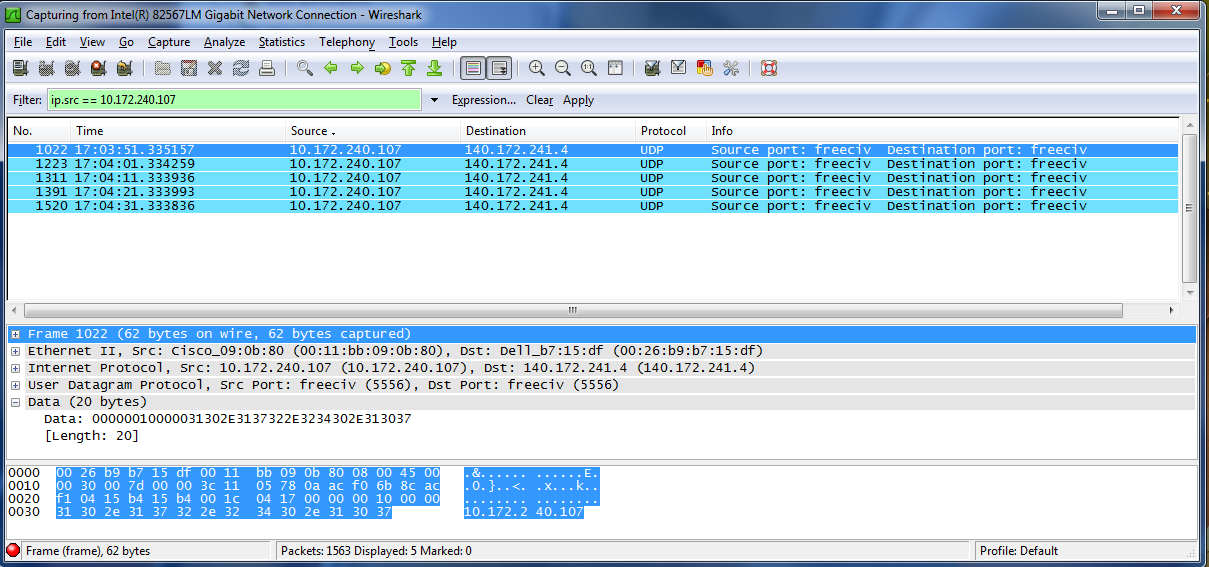This screenshot has width=1209, height=567.
Task: Edit coloring rules icon
Action: (705, 68)
